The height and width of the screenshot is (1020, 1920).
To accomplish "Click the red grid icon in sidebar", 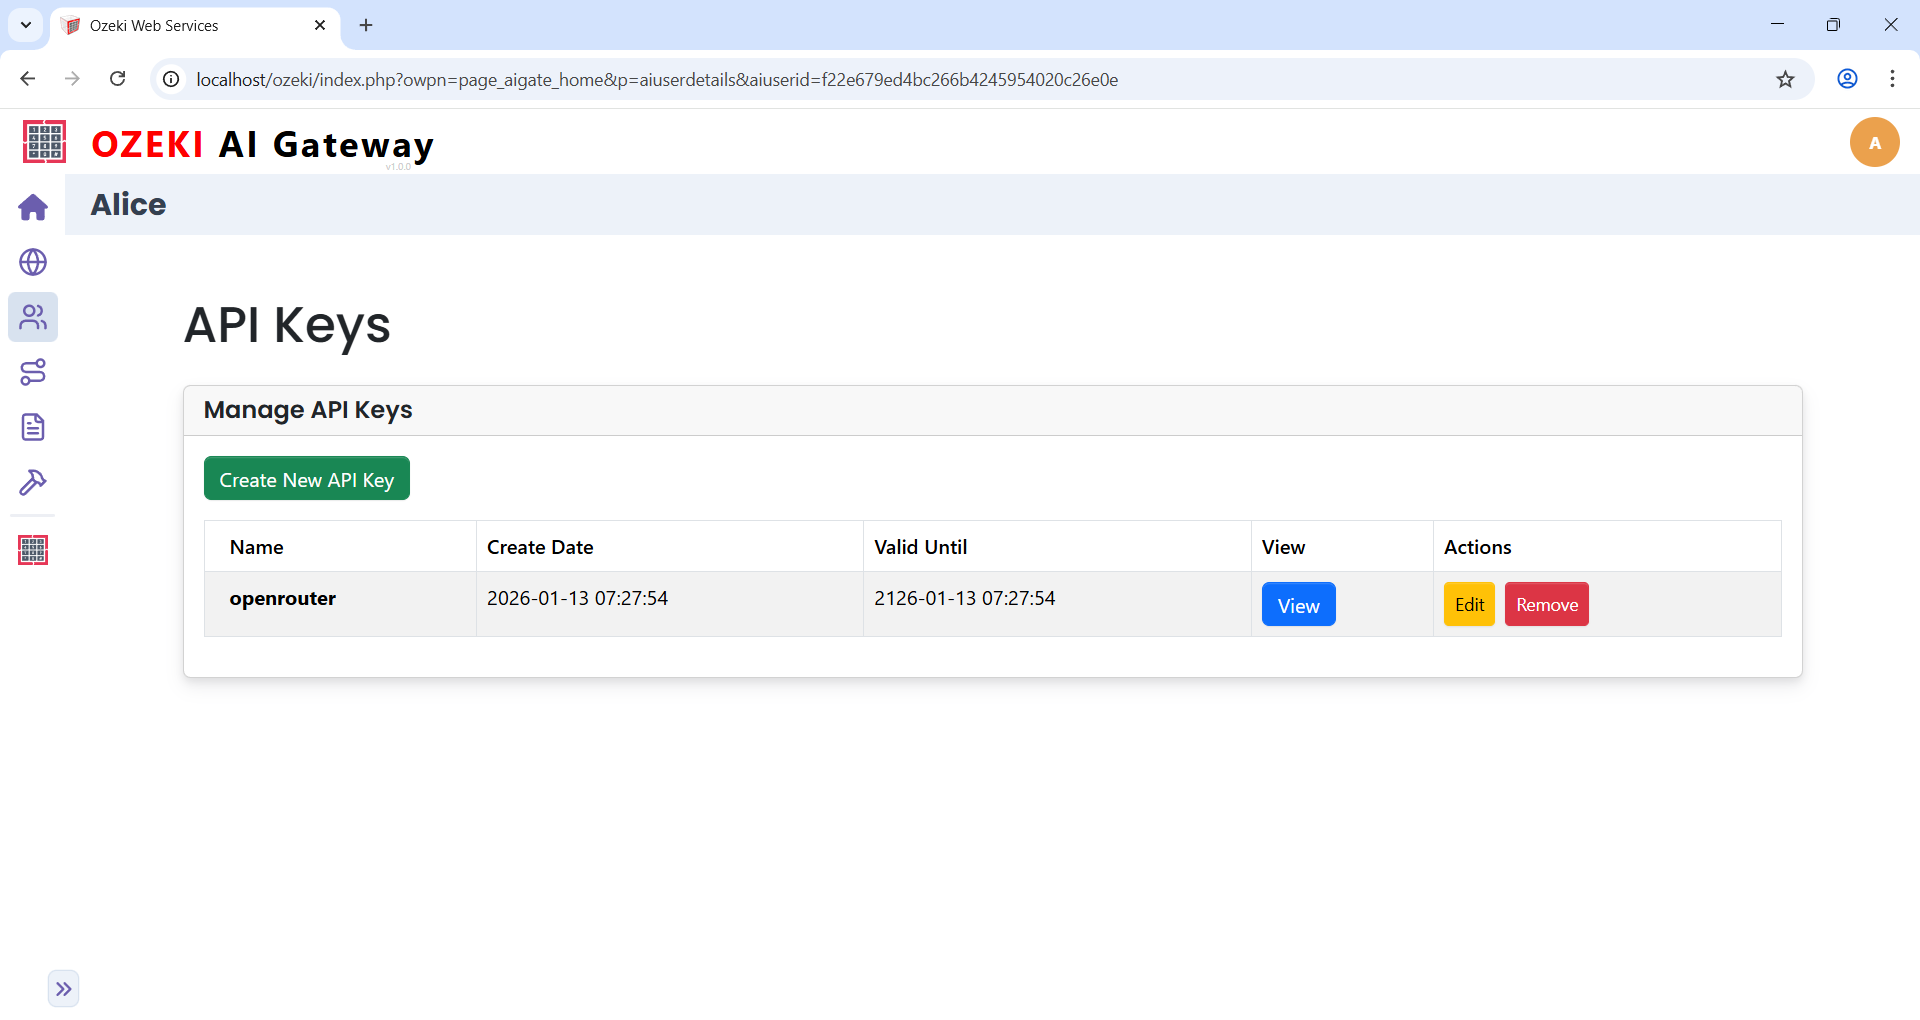I will 33,550.
